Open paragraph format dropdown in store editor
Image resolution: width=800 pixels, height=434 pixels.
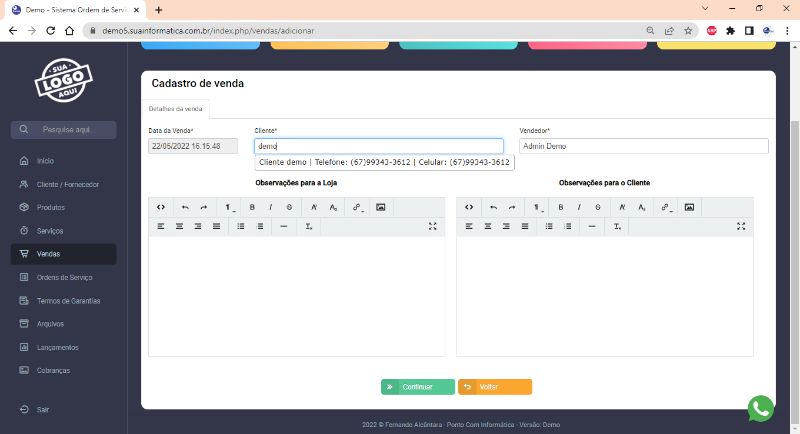pyautogui.click(x=229, y=207)
